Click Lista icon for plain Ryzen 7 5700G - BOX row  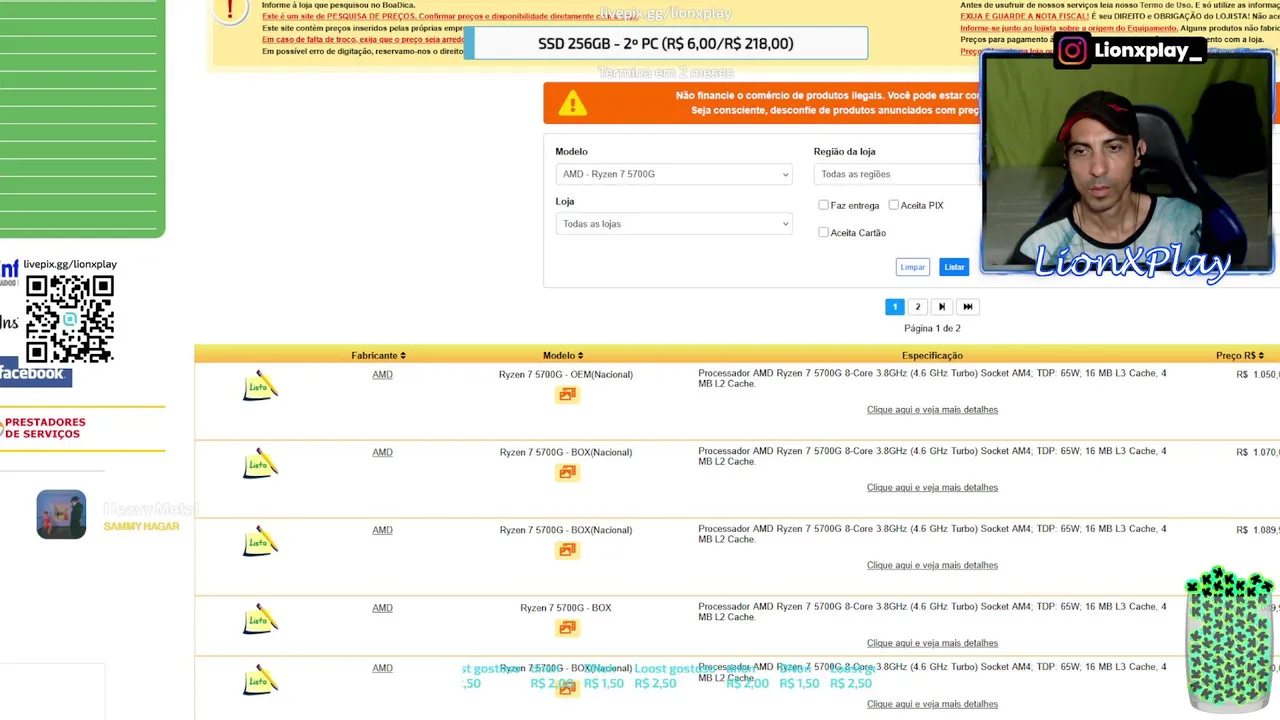(260, 620)
